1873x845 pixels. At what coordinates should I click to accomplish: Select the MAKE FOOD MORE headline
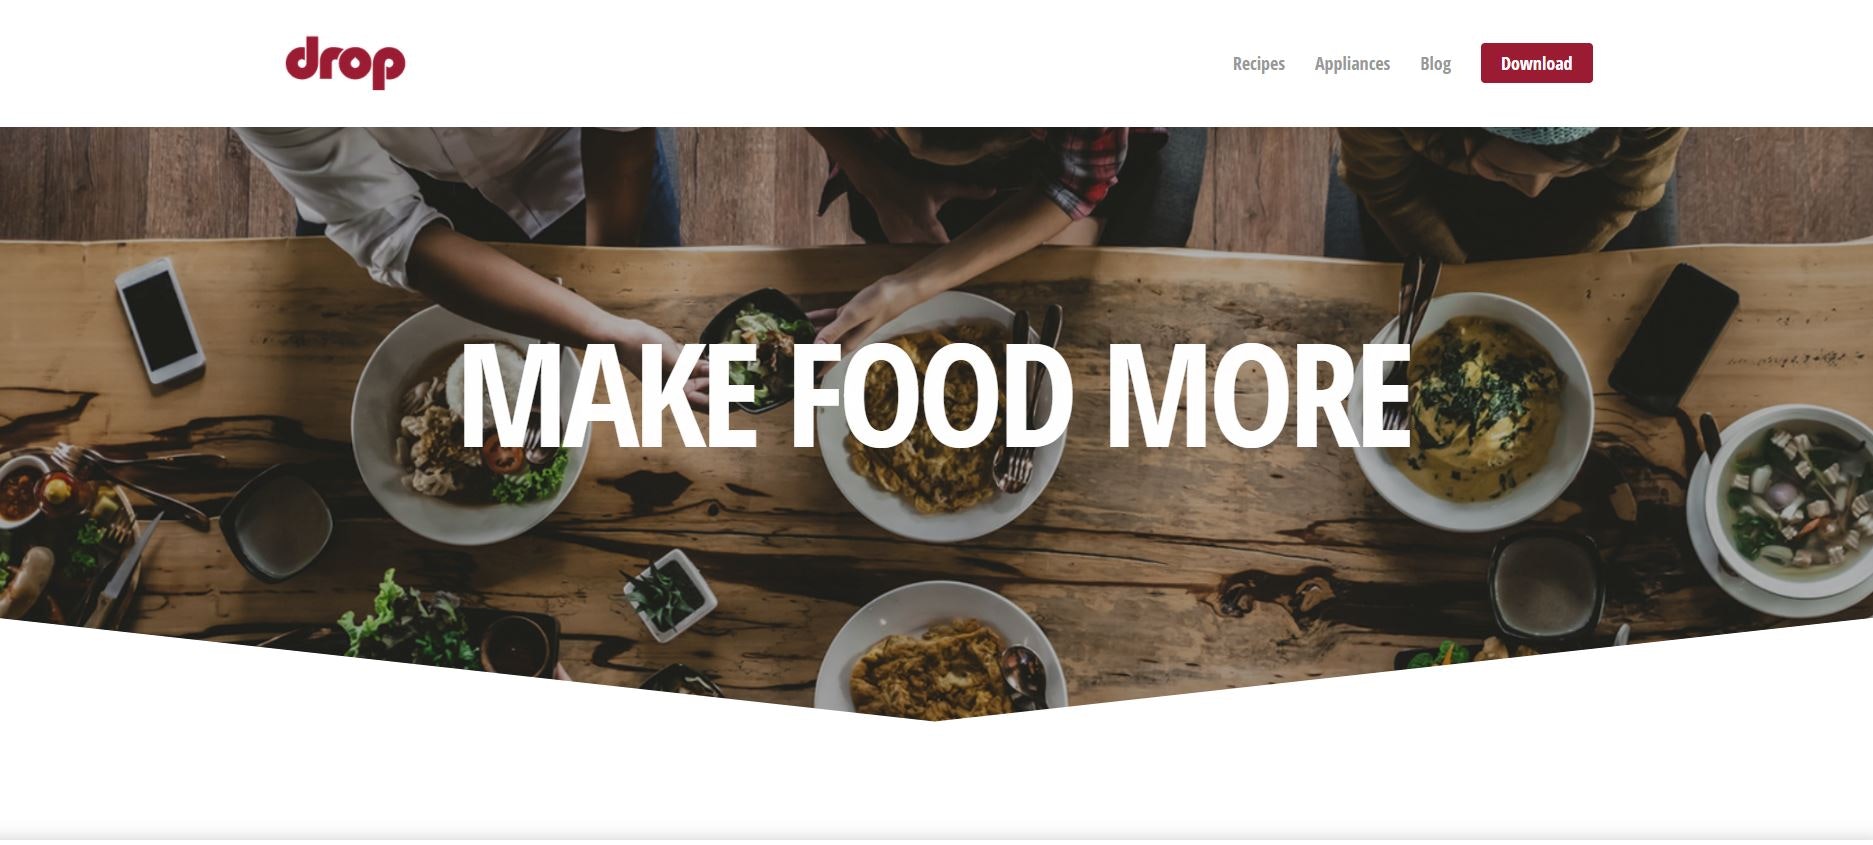[935, 395]
